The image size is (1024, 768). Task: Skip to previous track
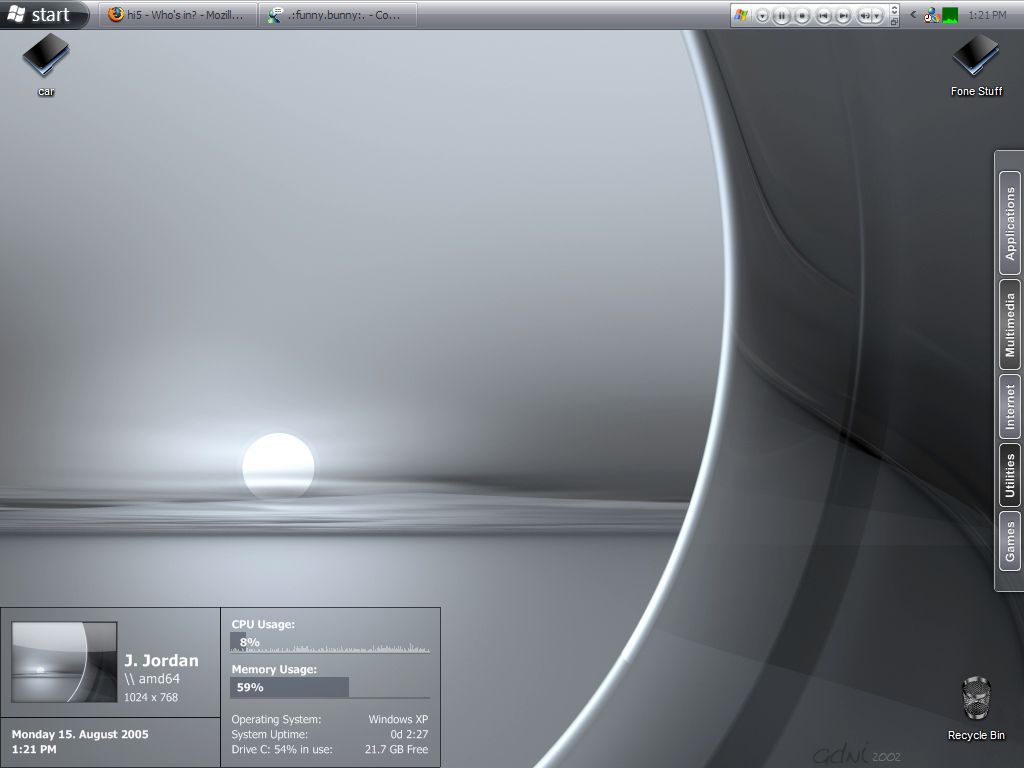click(x=824, y=16)
